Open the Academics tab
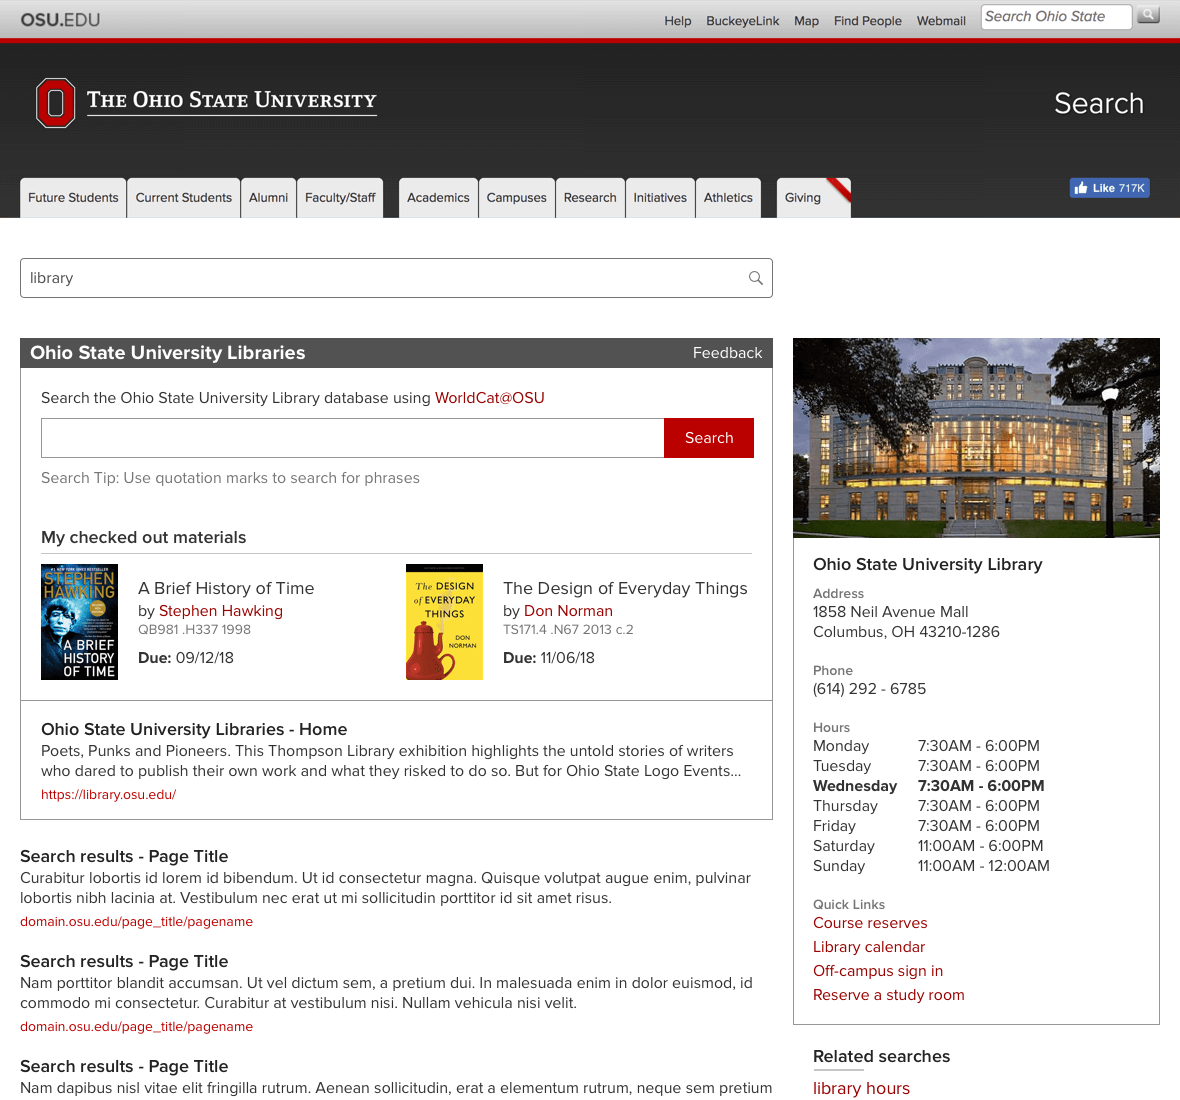The width and height of the screenshot is (1180, 1100). [x=438, y=198]
